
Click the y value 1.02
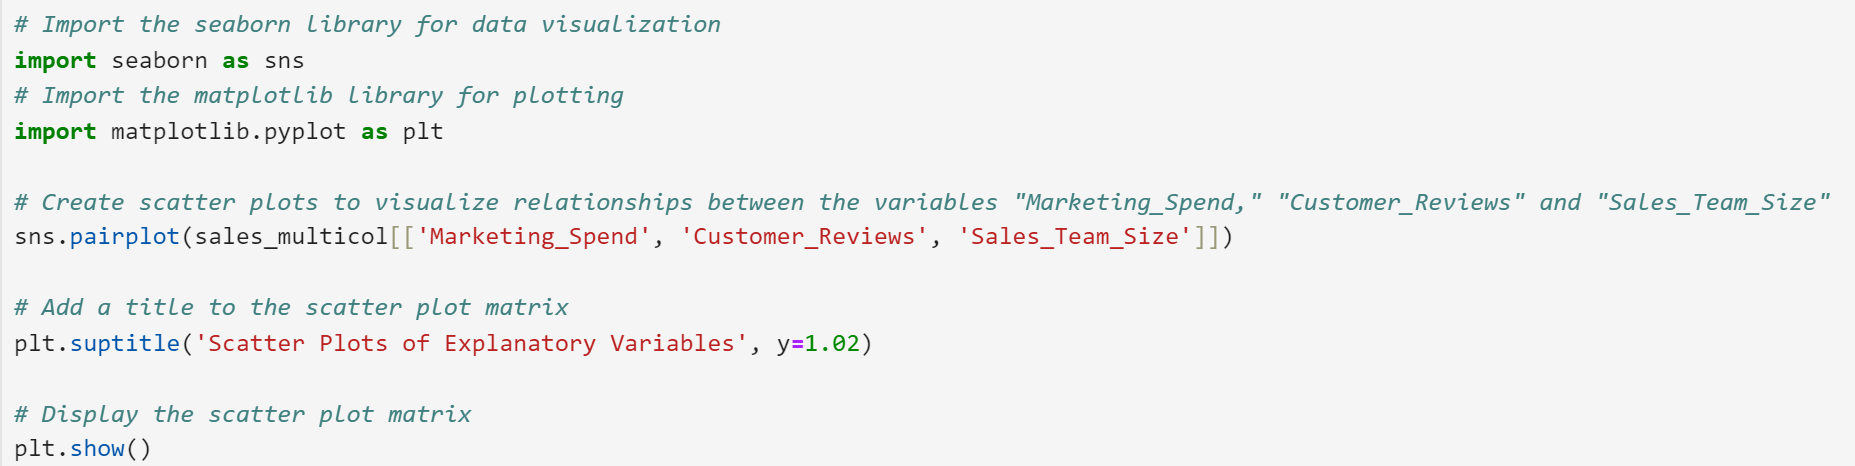tap(832, 344)
